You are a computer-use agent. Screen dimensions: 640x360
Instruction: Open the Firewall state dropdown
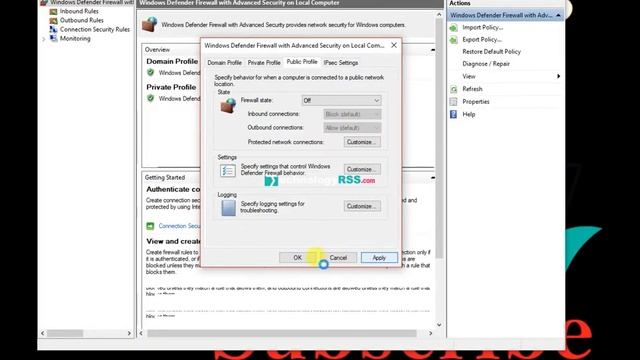(341, 100)
